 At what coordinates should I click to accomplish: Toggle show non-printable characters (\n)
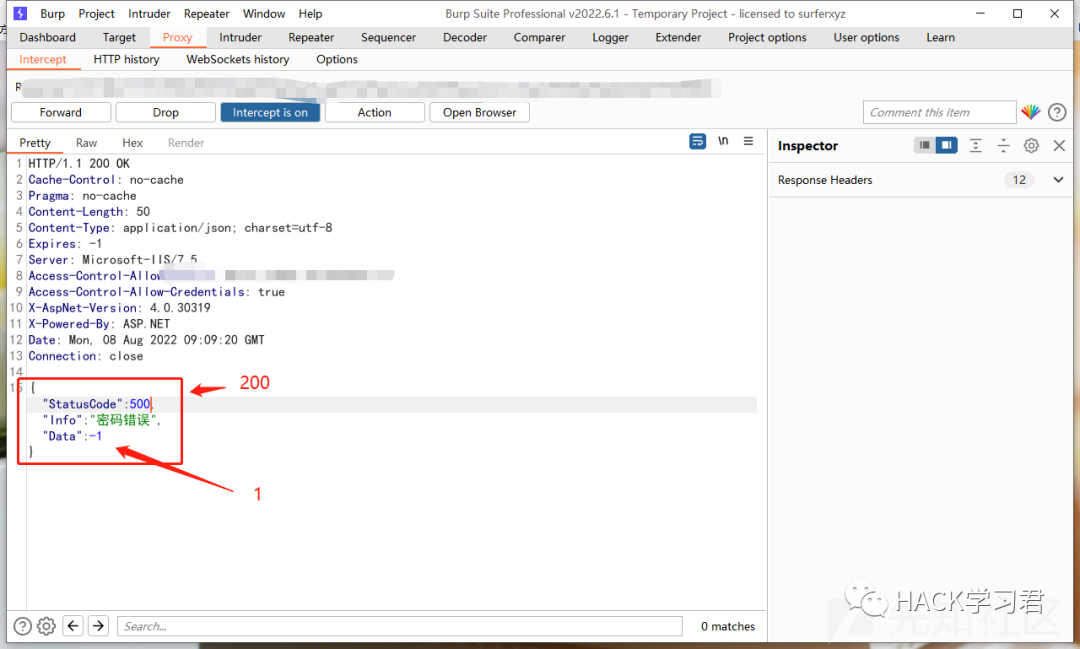(723, 141)
